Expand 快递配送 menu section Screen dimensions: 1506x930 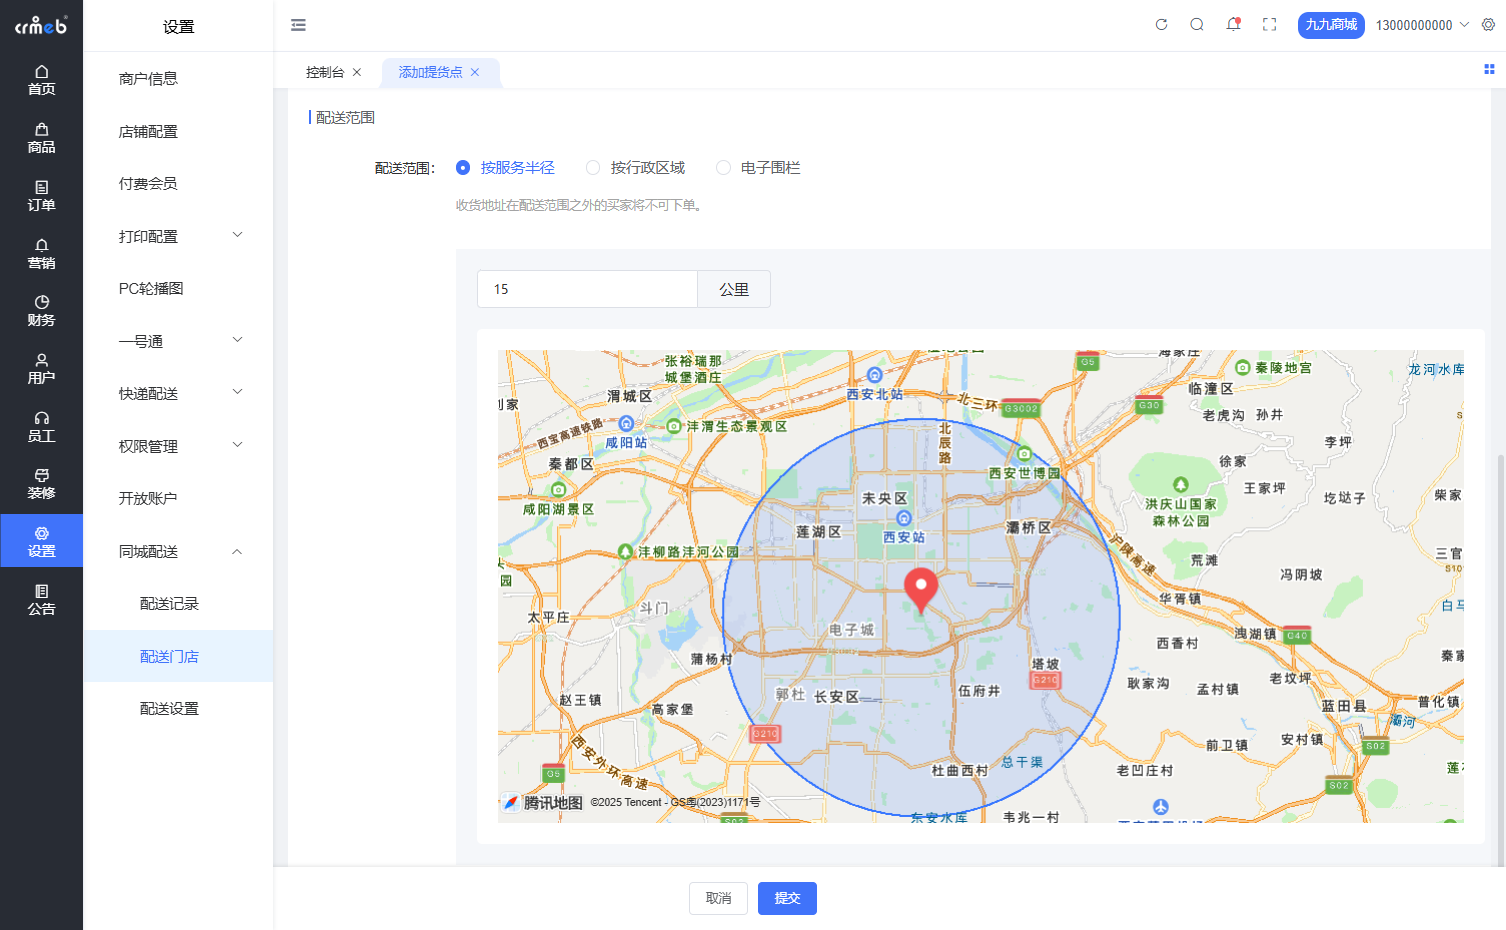pos(178,394)
